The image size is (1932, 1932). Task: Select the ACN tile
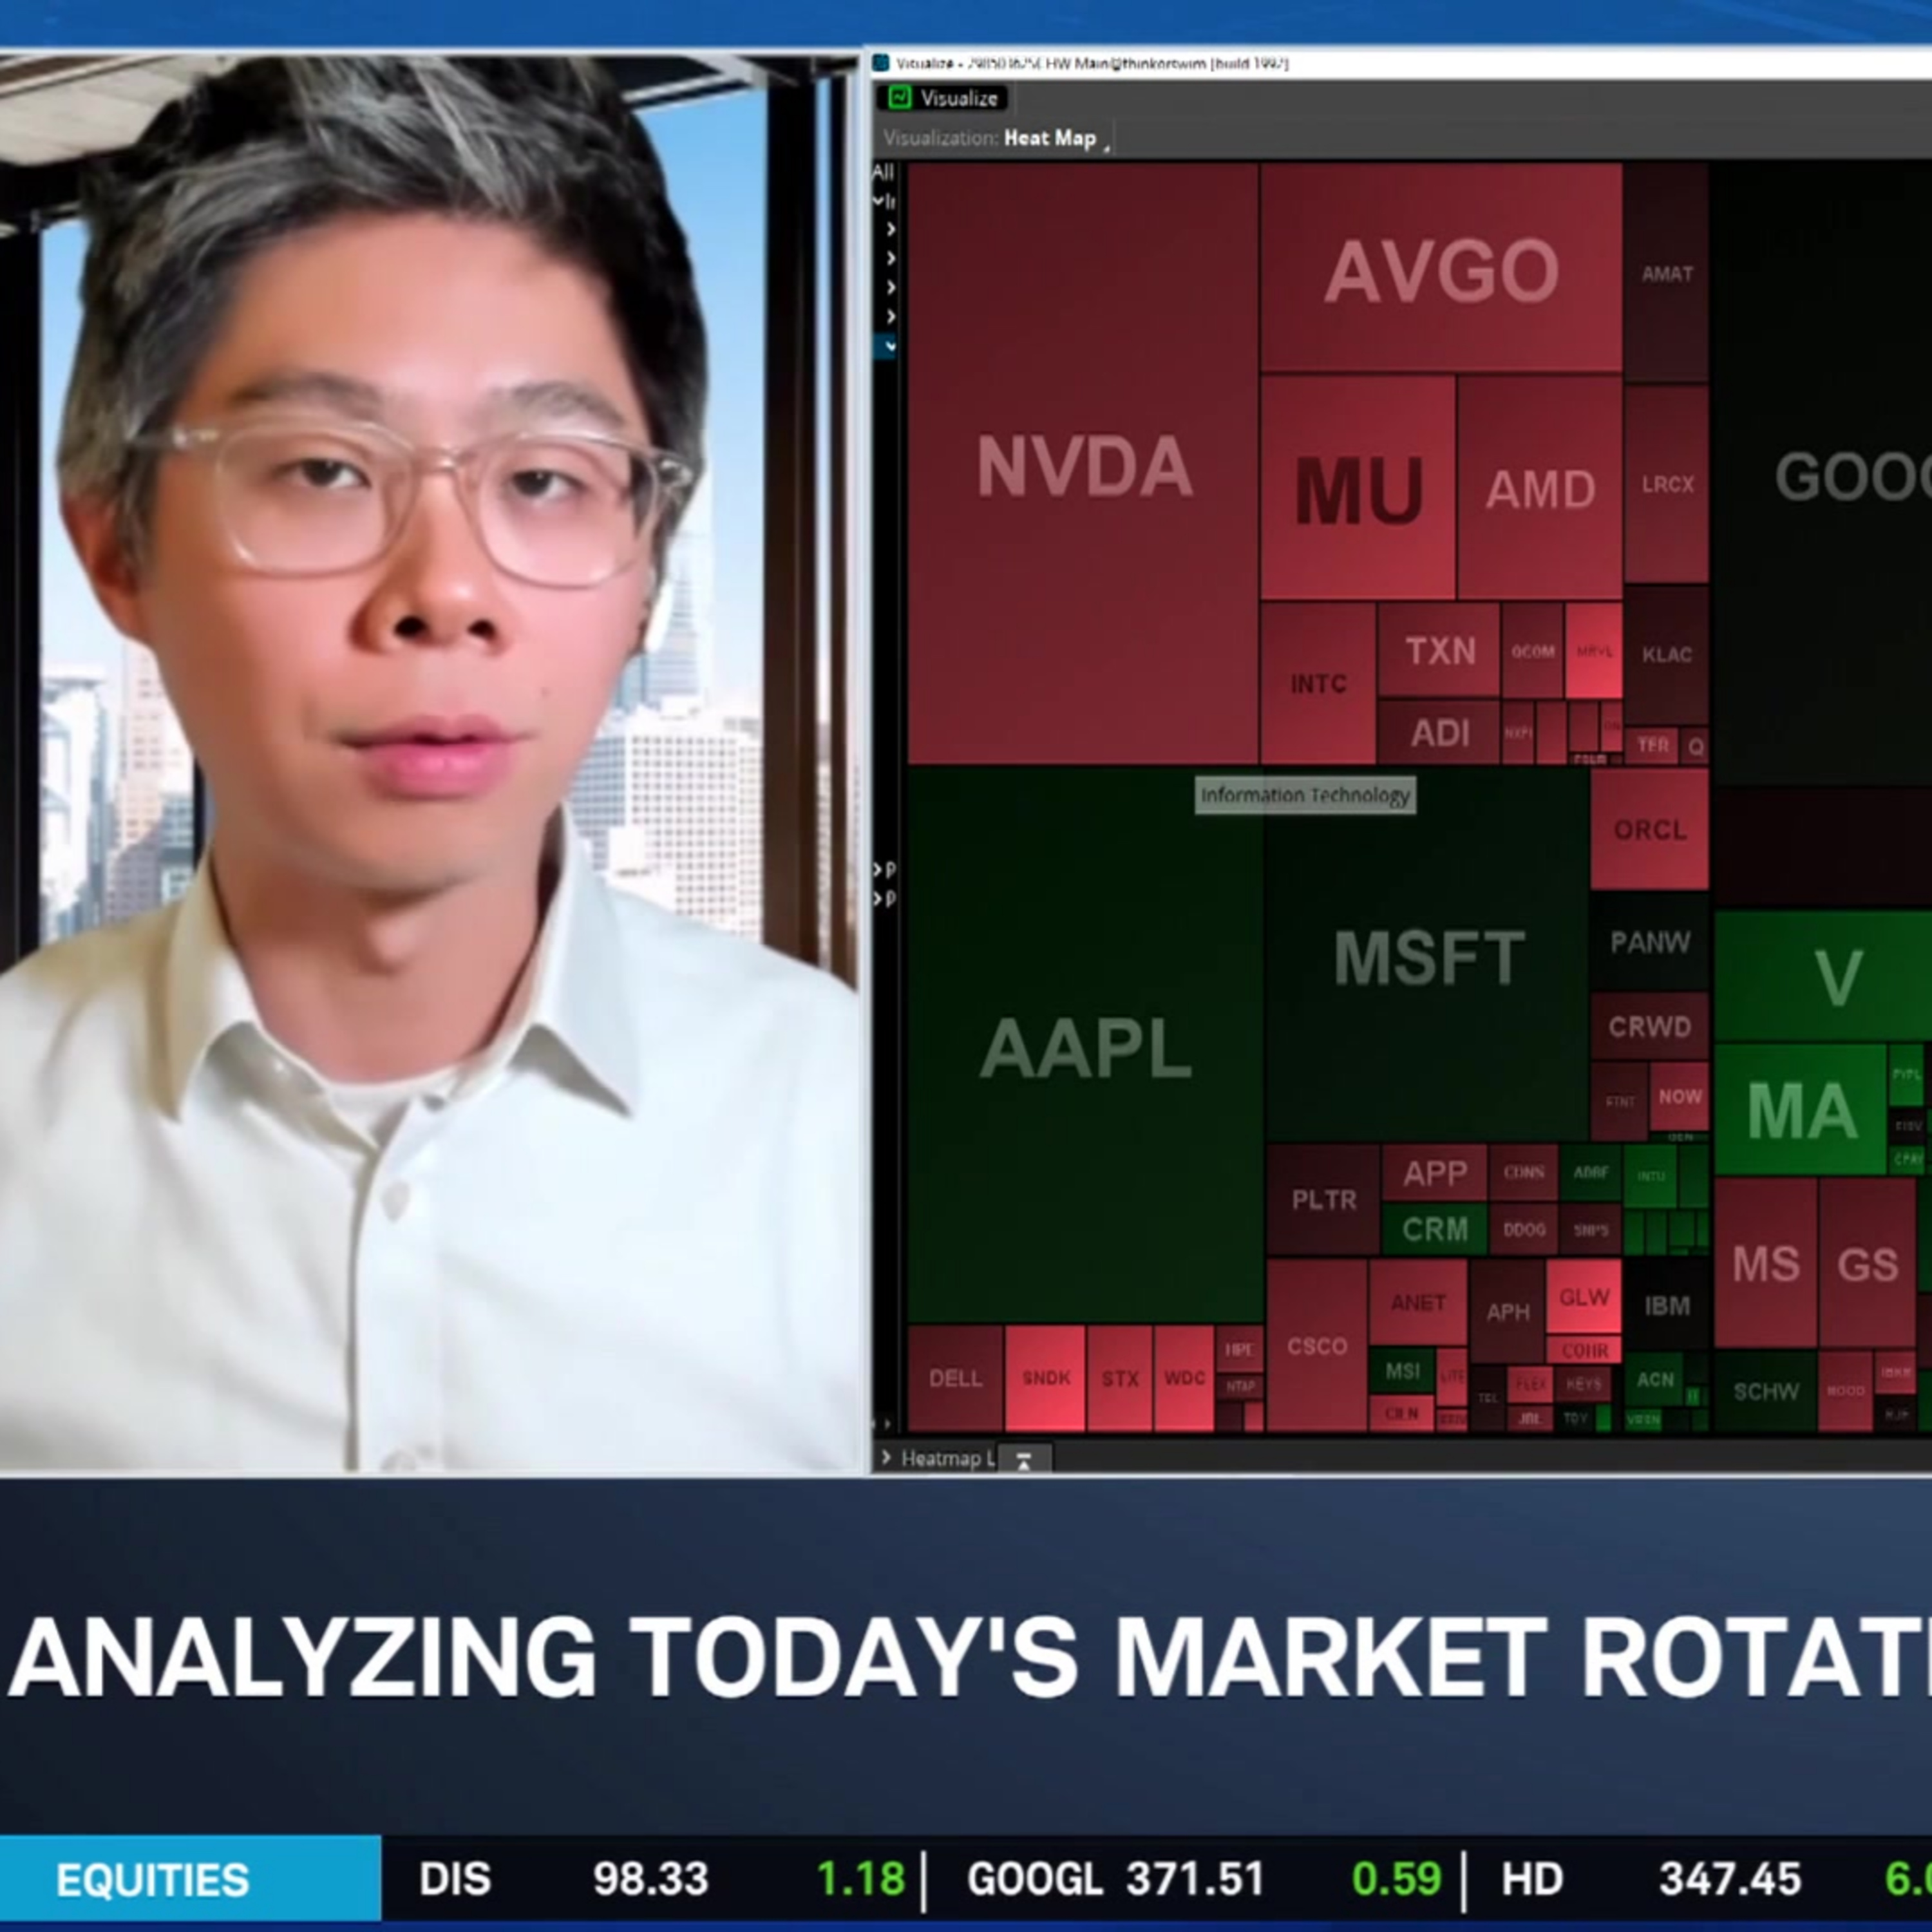(x=1654, y=1379)
